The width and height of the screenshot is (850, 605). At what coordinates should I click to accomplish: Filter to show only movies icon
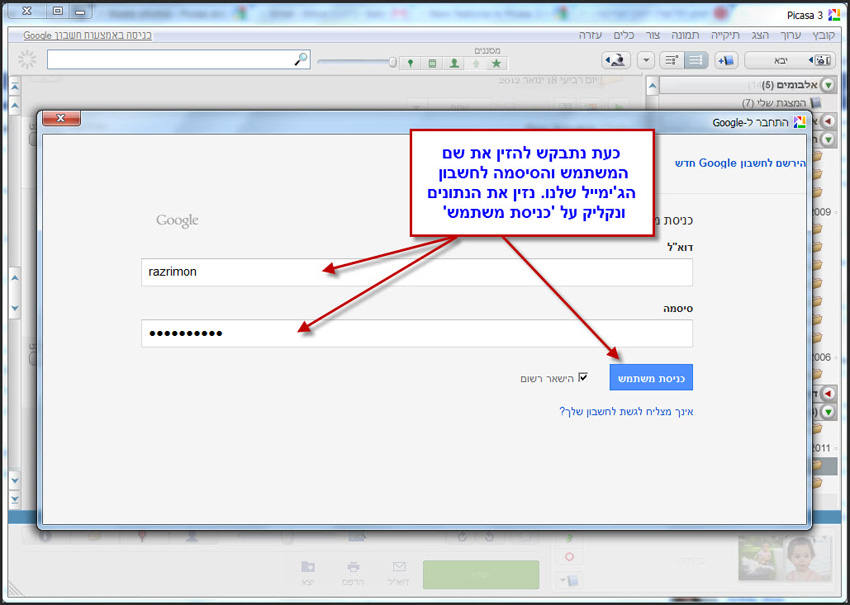point(432,63)
